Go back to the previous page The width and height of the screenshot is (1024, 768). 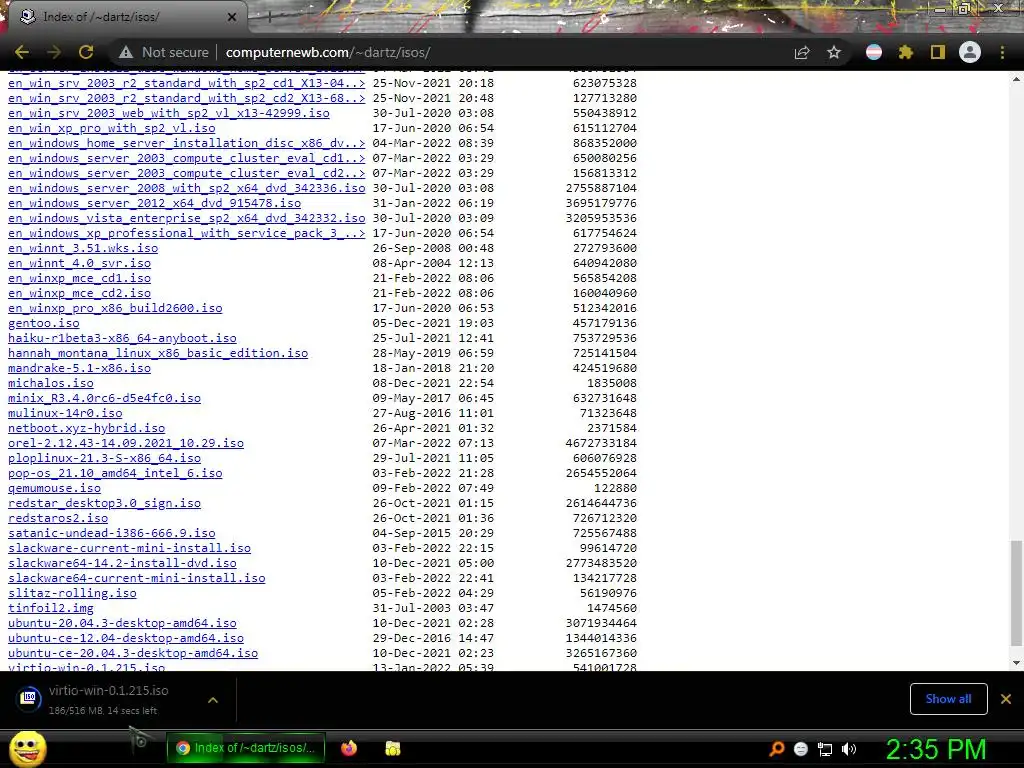coord(22,52)
